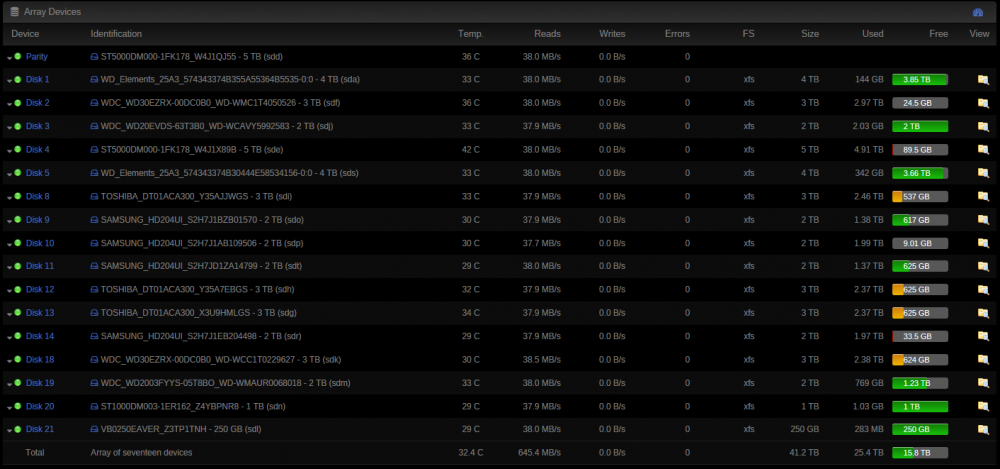Open the dropdown arrow beside Disk 14

[10, 337]
